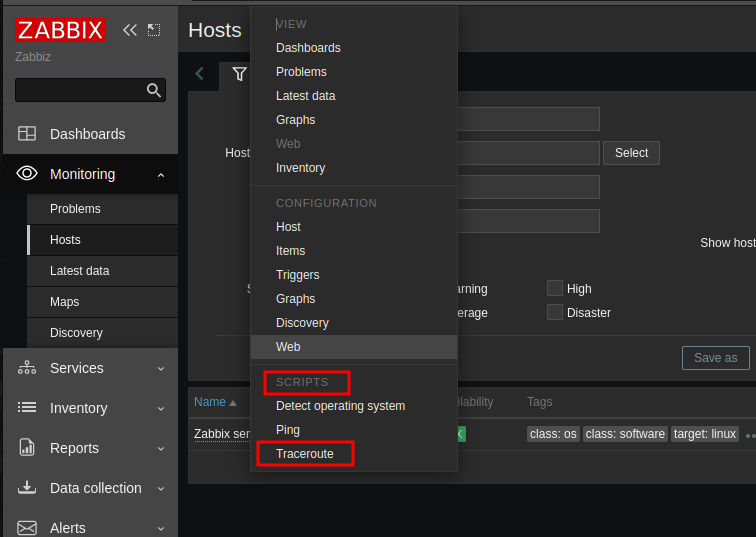Focus the host groups input field

(528, 153)
